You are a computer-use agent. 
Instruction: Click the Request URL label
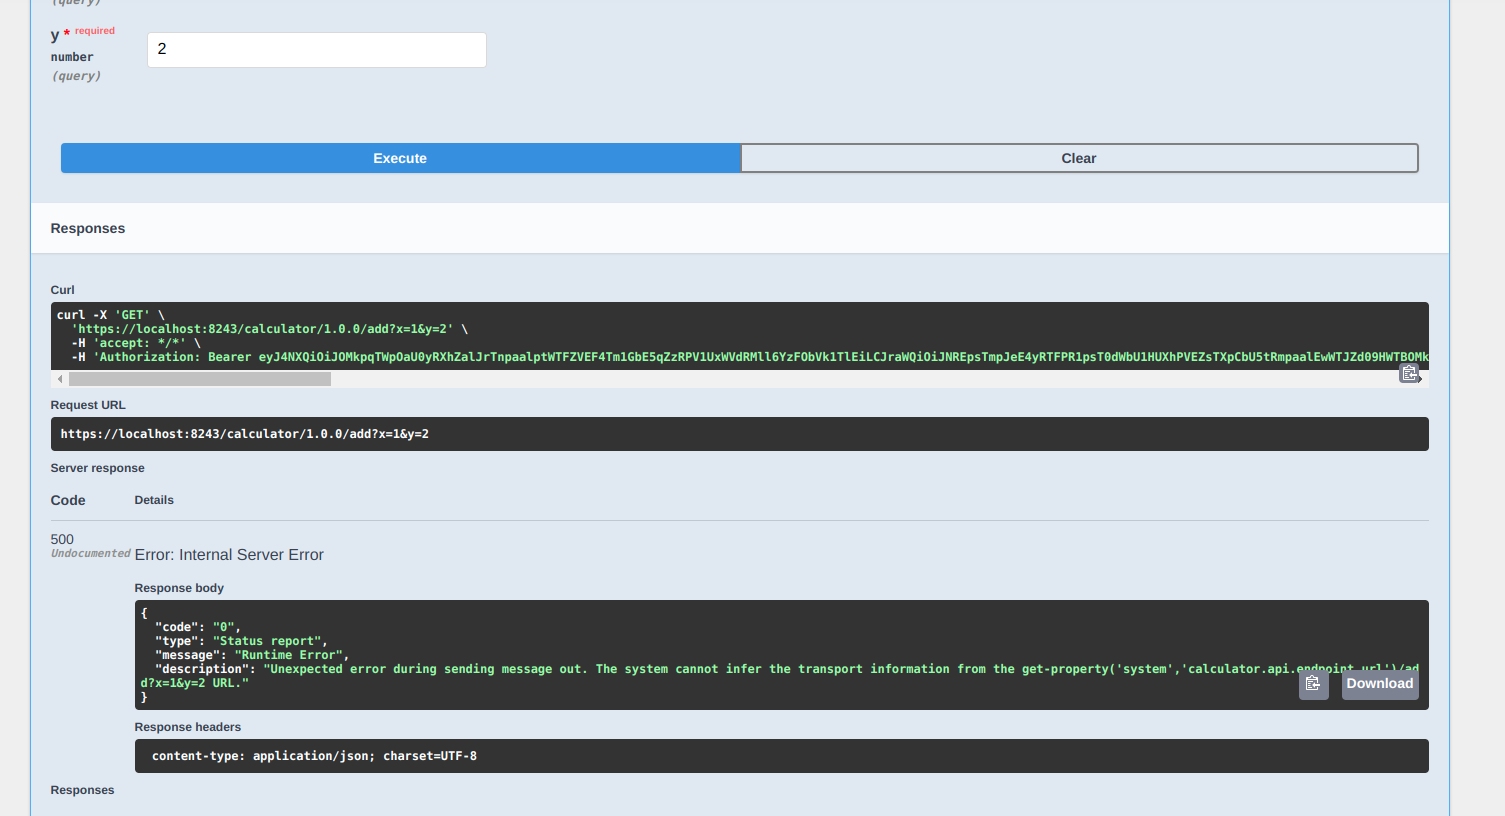pos(88,405)
